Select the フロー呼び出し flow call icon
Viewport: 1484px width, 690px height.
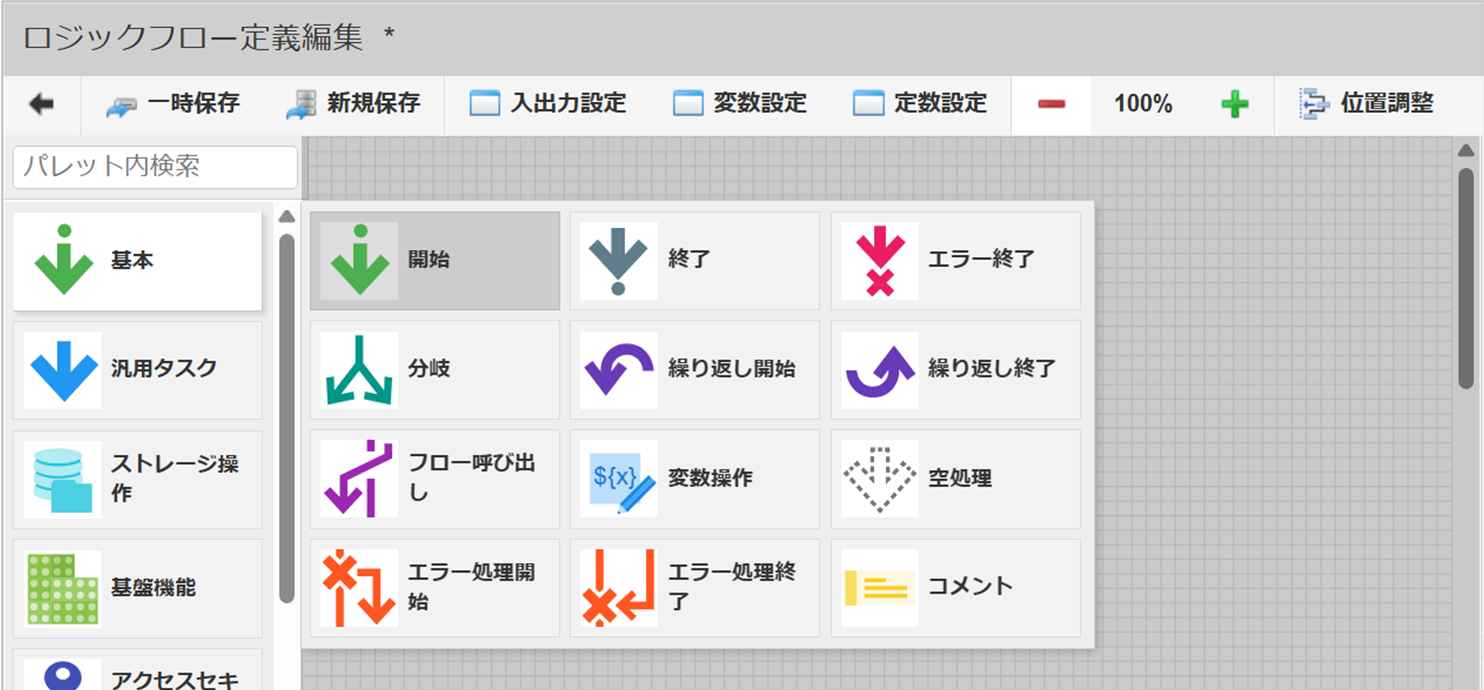[358, 479]
